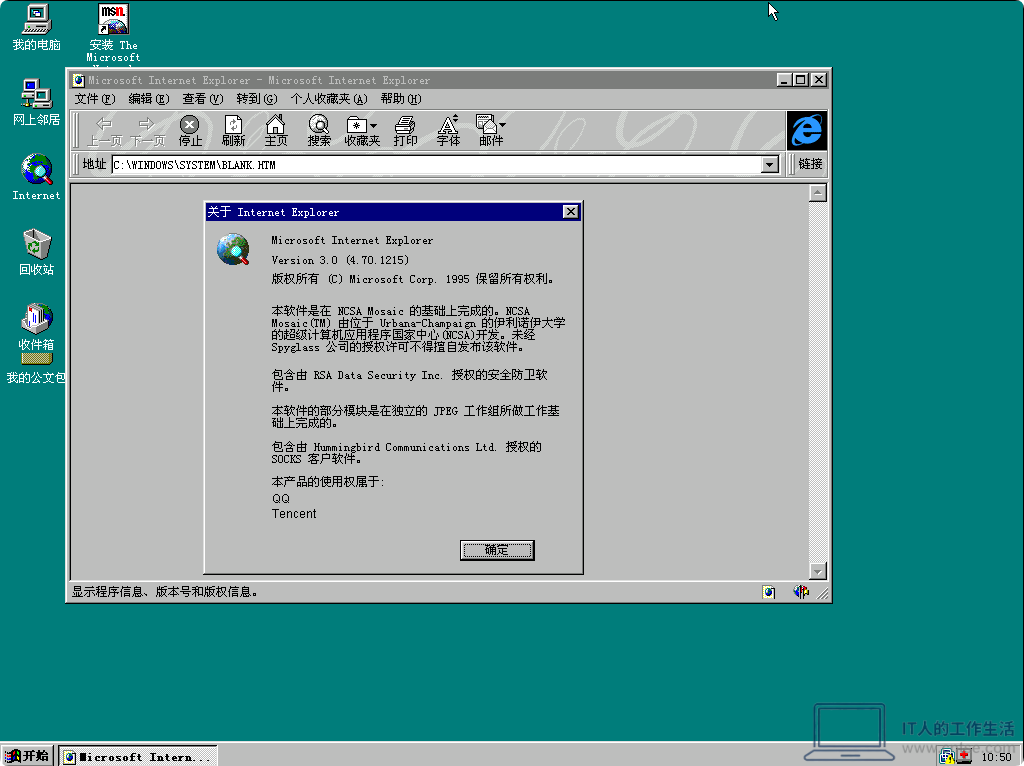Open the View (查看) menu
Viewport: 1024px width, 766px height.
202,99
